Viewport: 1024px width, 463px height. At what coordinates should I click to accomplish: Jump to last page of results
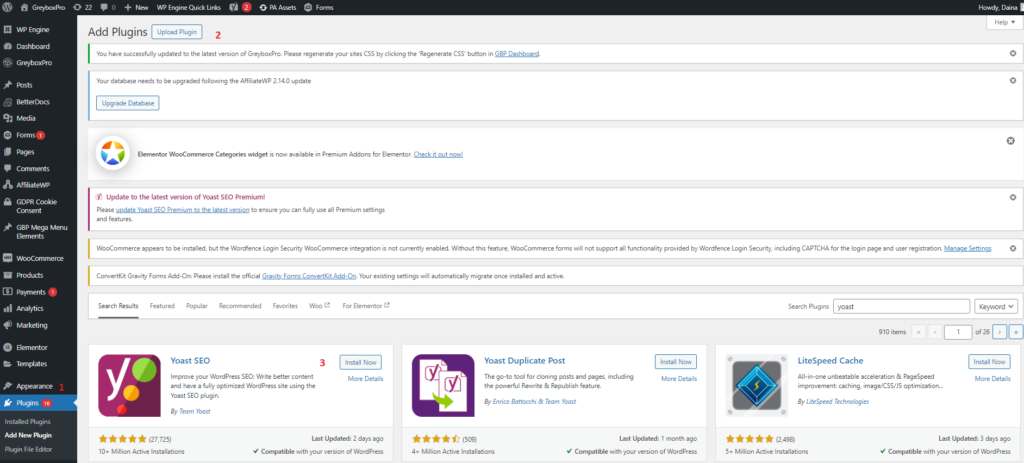[1016, 332]
